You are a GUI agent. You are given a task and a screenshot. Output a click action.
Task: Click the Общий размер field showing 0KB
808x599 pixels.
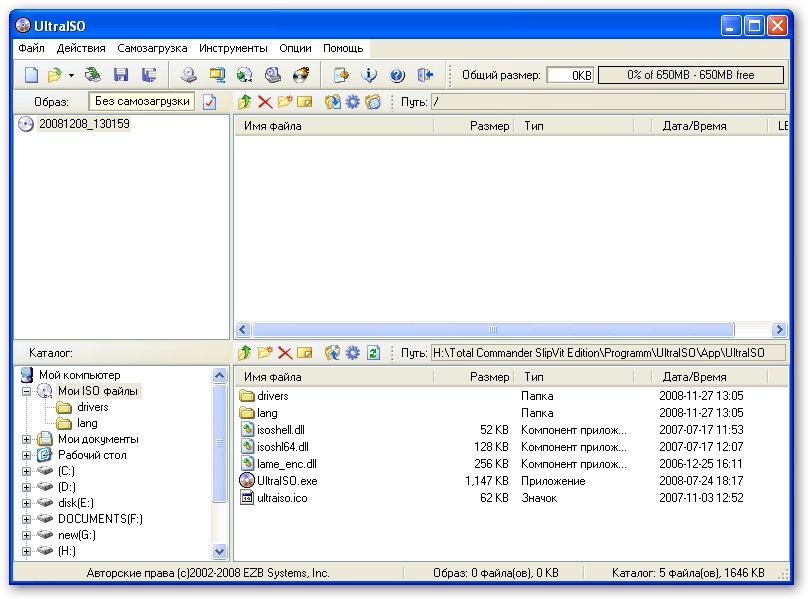570,75
